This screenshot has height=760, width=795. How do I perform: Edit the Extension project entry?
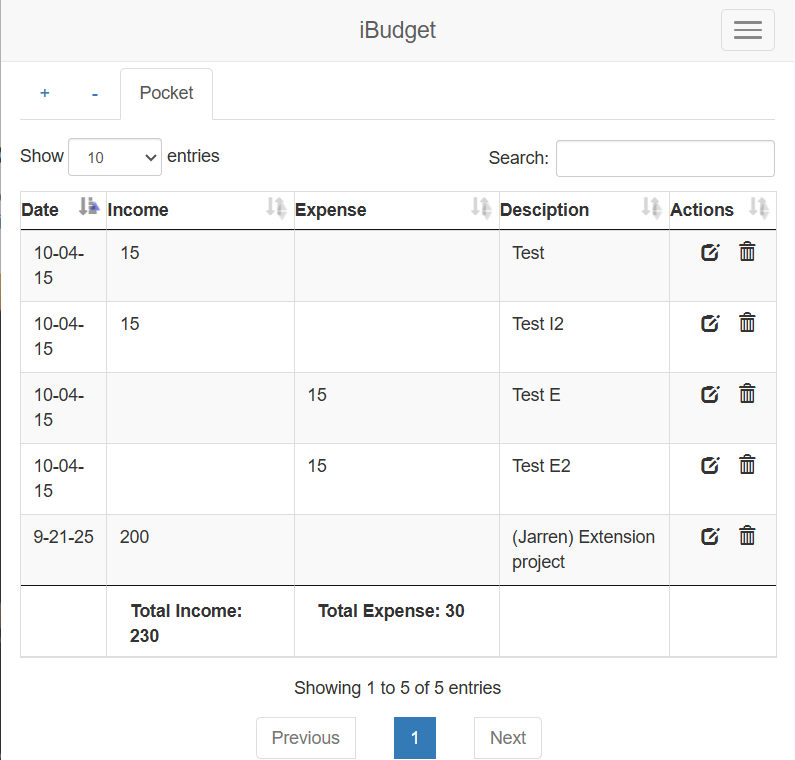point(710,536)
